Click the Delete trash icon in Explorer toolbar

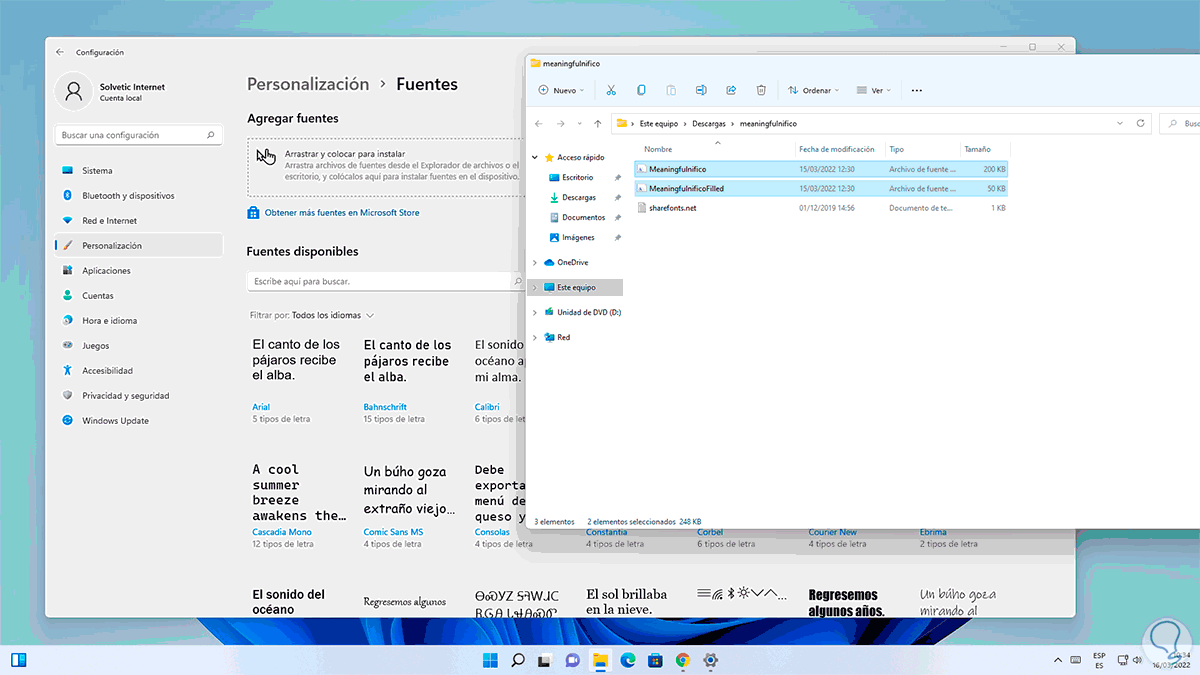761,90
